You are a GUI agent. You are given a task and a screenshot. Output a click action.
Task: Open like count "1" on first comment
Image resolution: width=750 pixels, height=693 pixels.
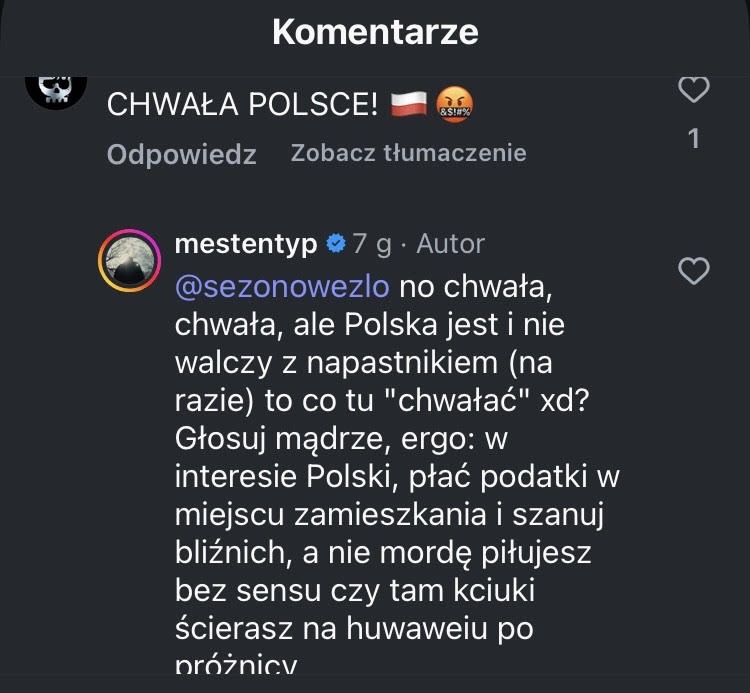(694, 138)
